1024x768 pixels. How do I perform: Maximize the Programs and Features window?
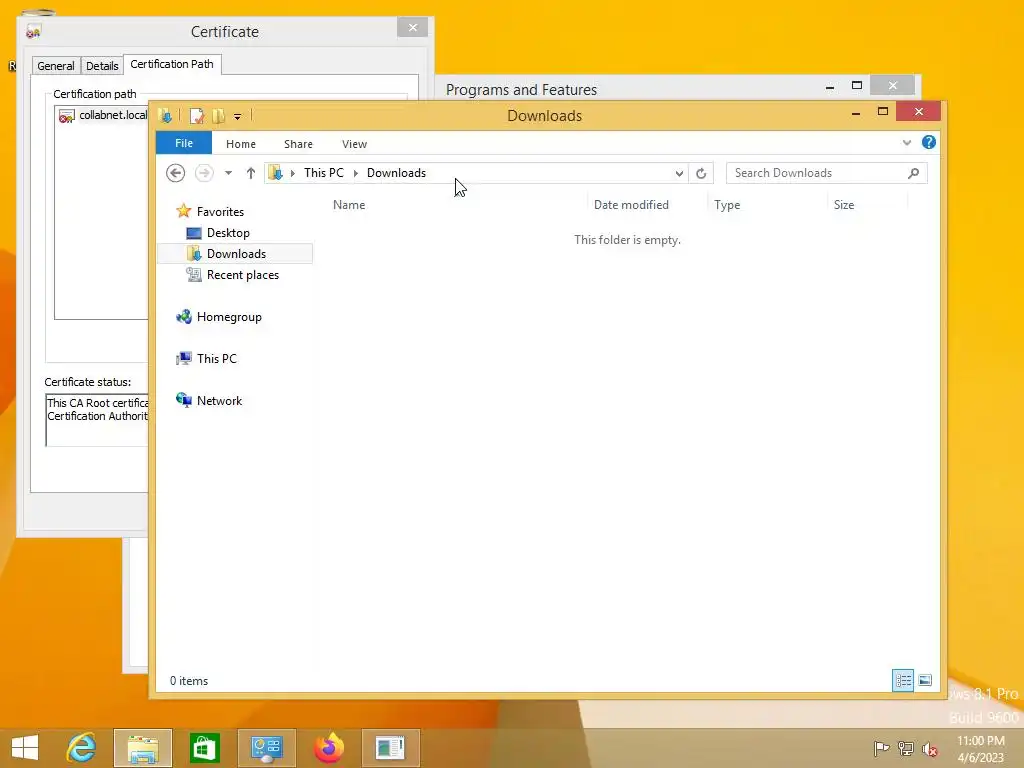click(857, 86)
